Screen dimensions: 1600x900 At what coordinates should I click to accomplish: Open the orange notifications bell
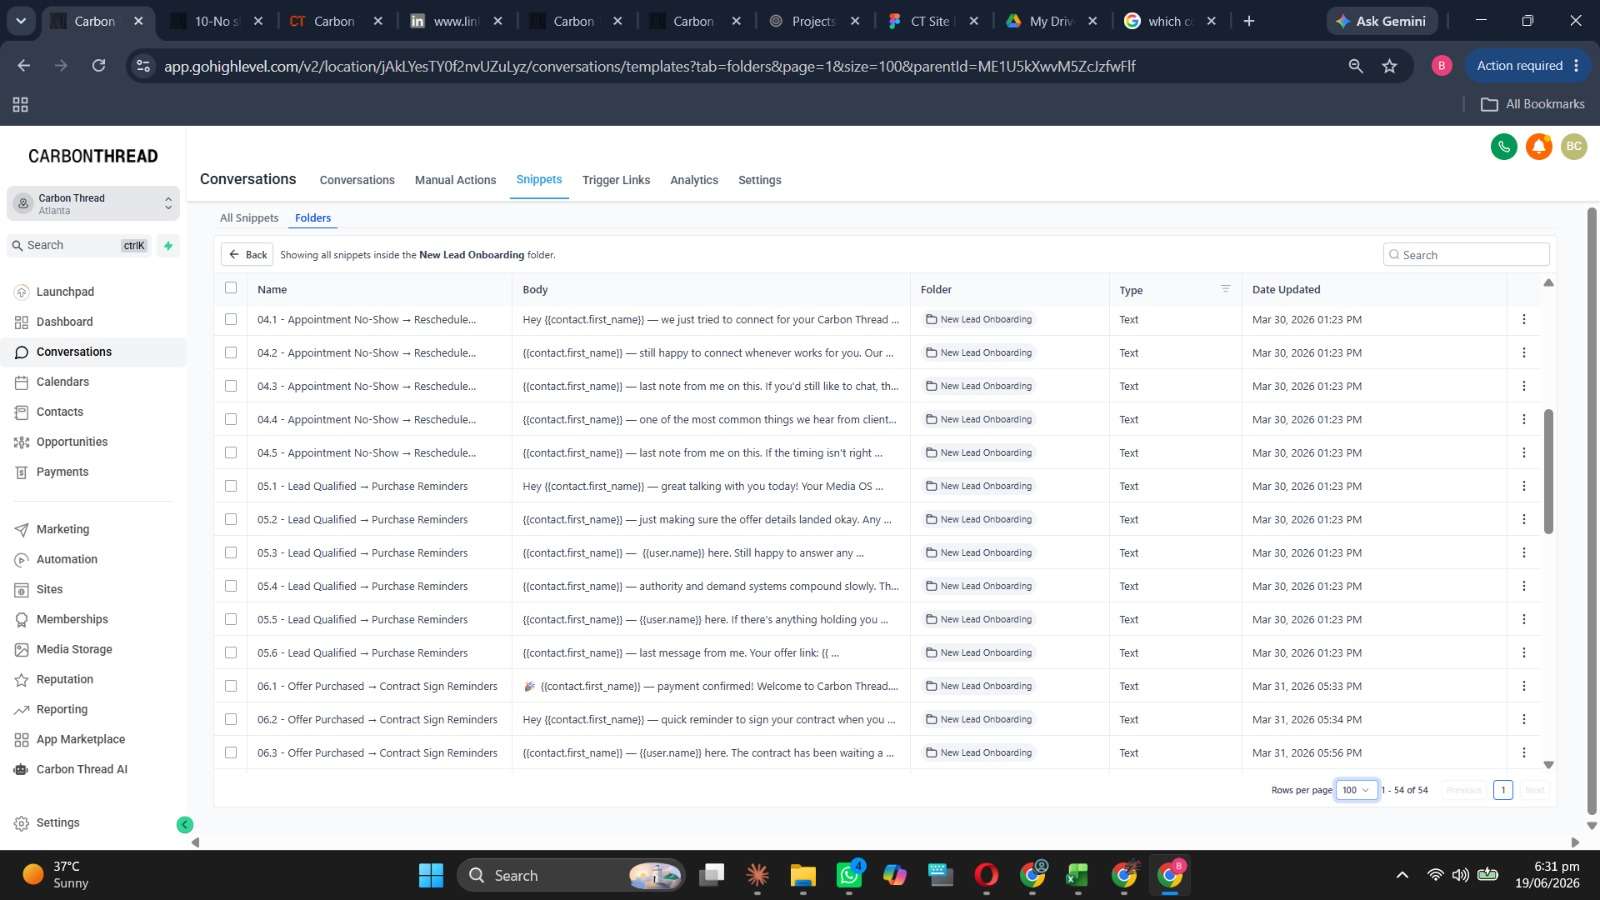coord(1539,147)
